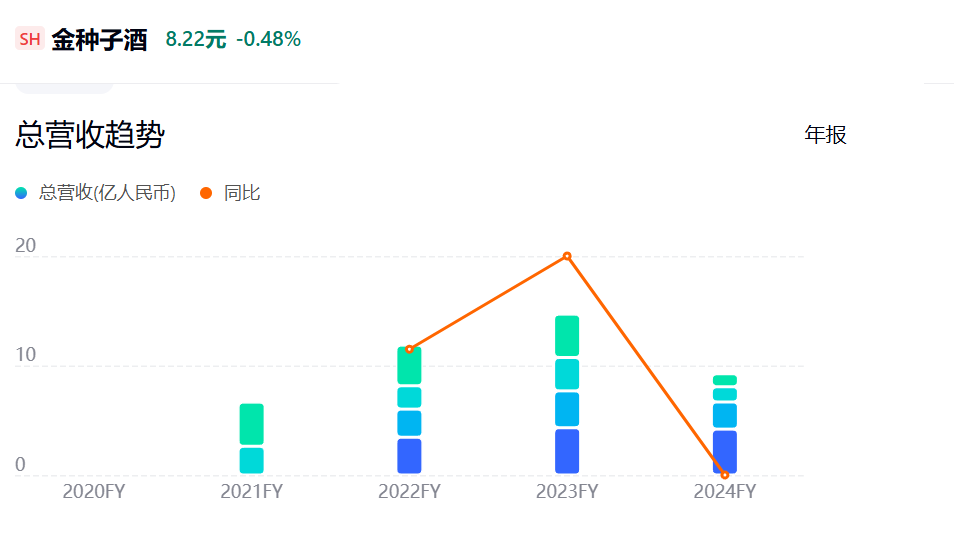Image resolution: width=954 pixels, height=537 pixels.
Task: Click the 2024FY axis label
Action: 725,491
